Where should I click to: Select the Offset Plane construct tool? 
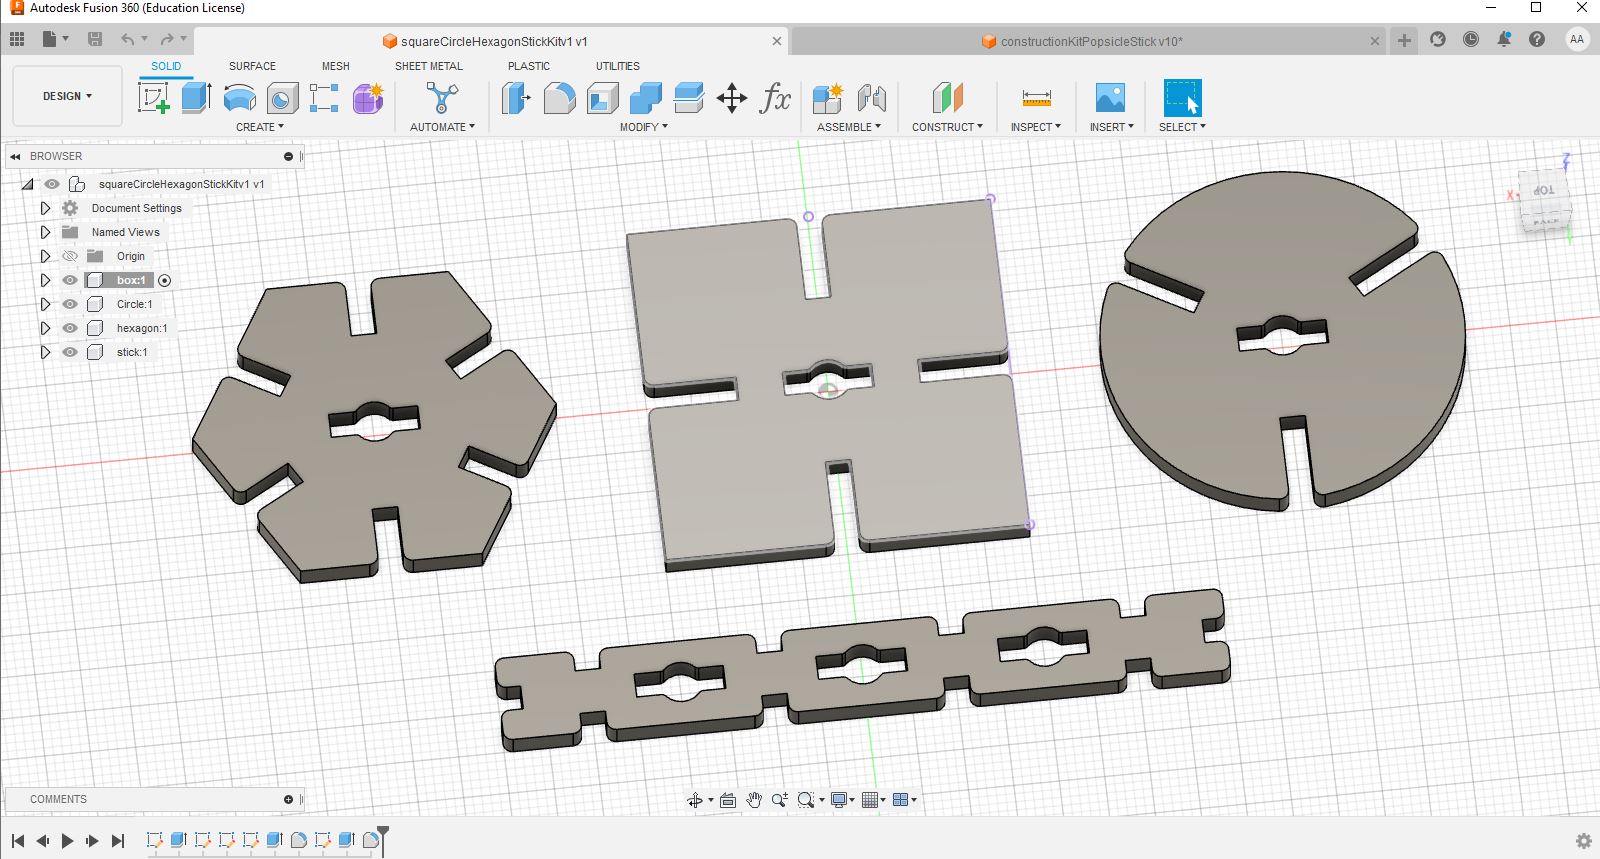(947, 98)
